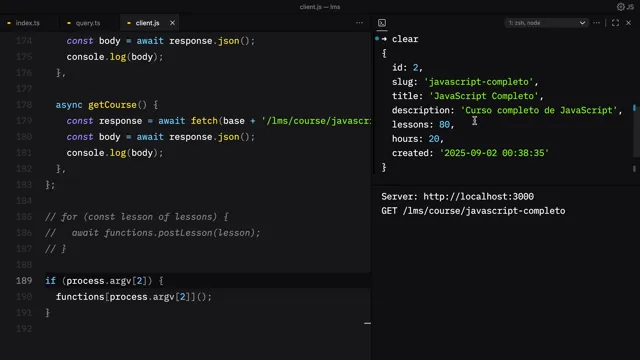Maximize the terminal panel
Viewport: 640px width, 360px height.
[x=615, y=23]
